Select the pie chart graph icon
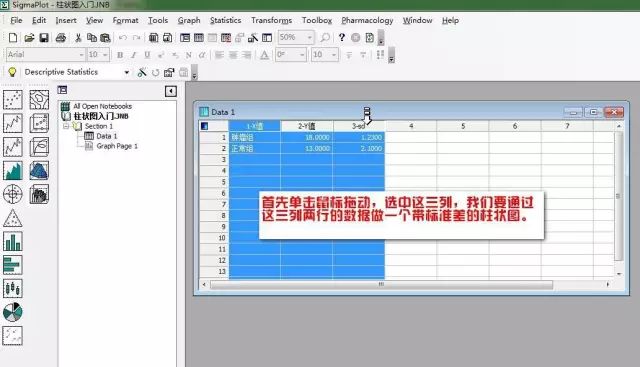 [x=13, y=312]
